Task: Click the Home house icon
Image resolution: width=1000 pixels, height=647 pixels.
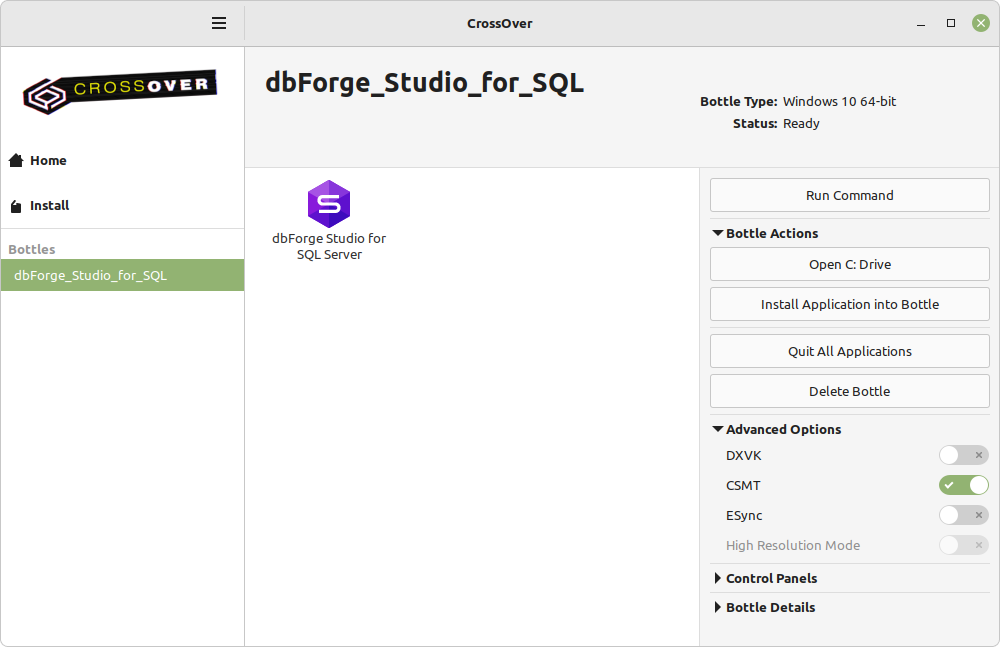Action: (x=16, y=161)
